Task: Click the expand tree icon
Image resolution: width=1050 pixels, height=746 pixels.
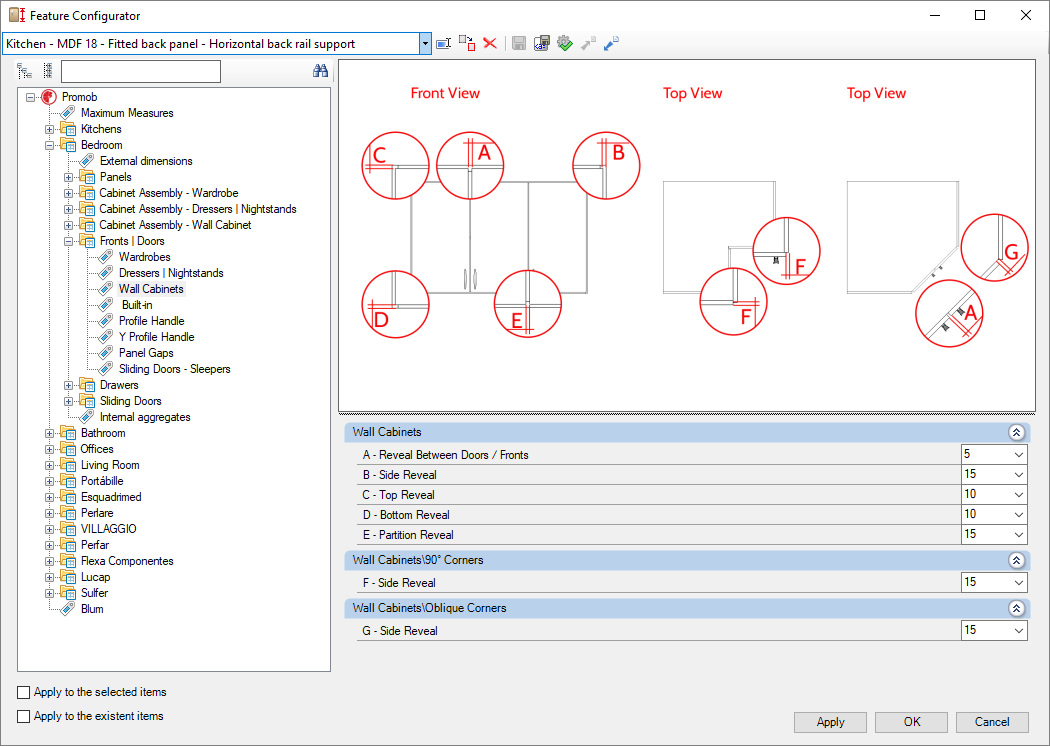Action: [25, 71]
